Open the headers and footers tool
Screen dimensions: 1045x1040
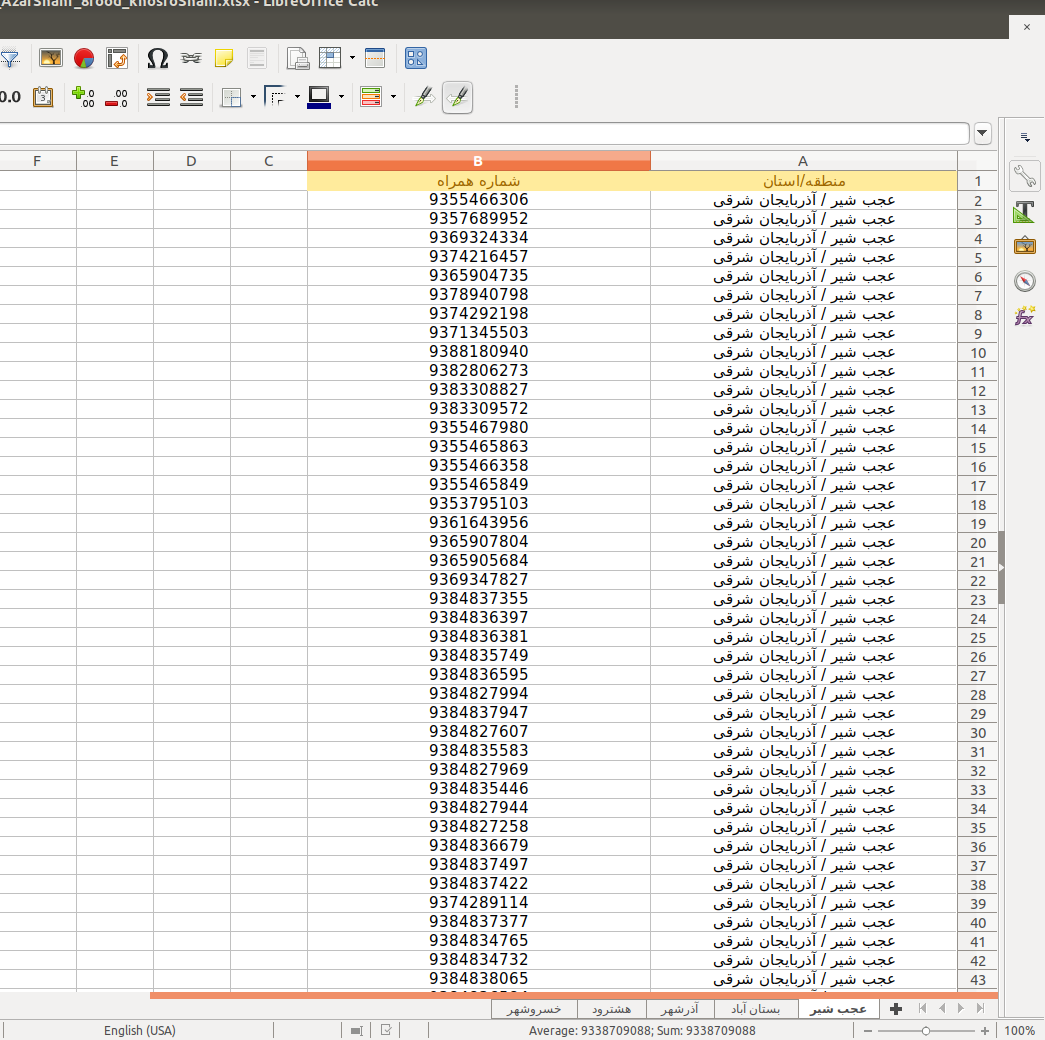pos(257,58)
